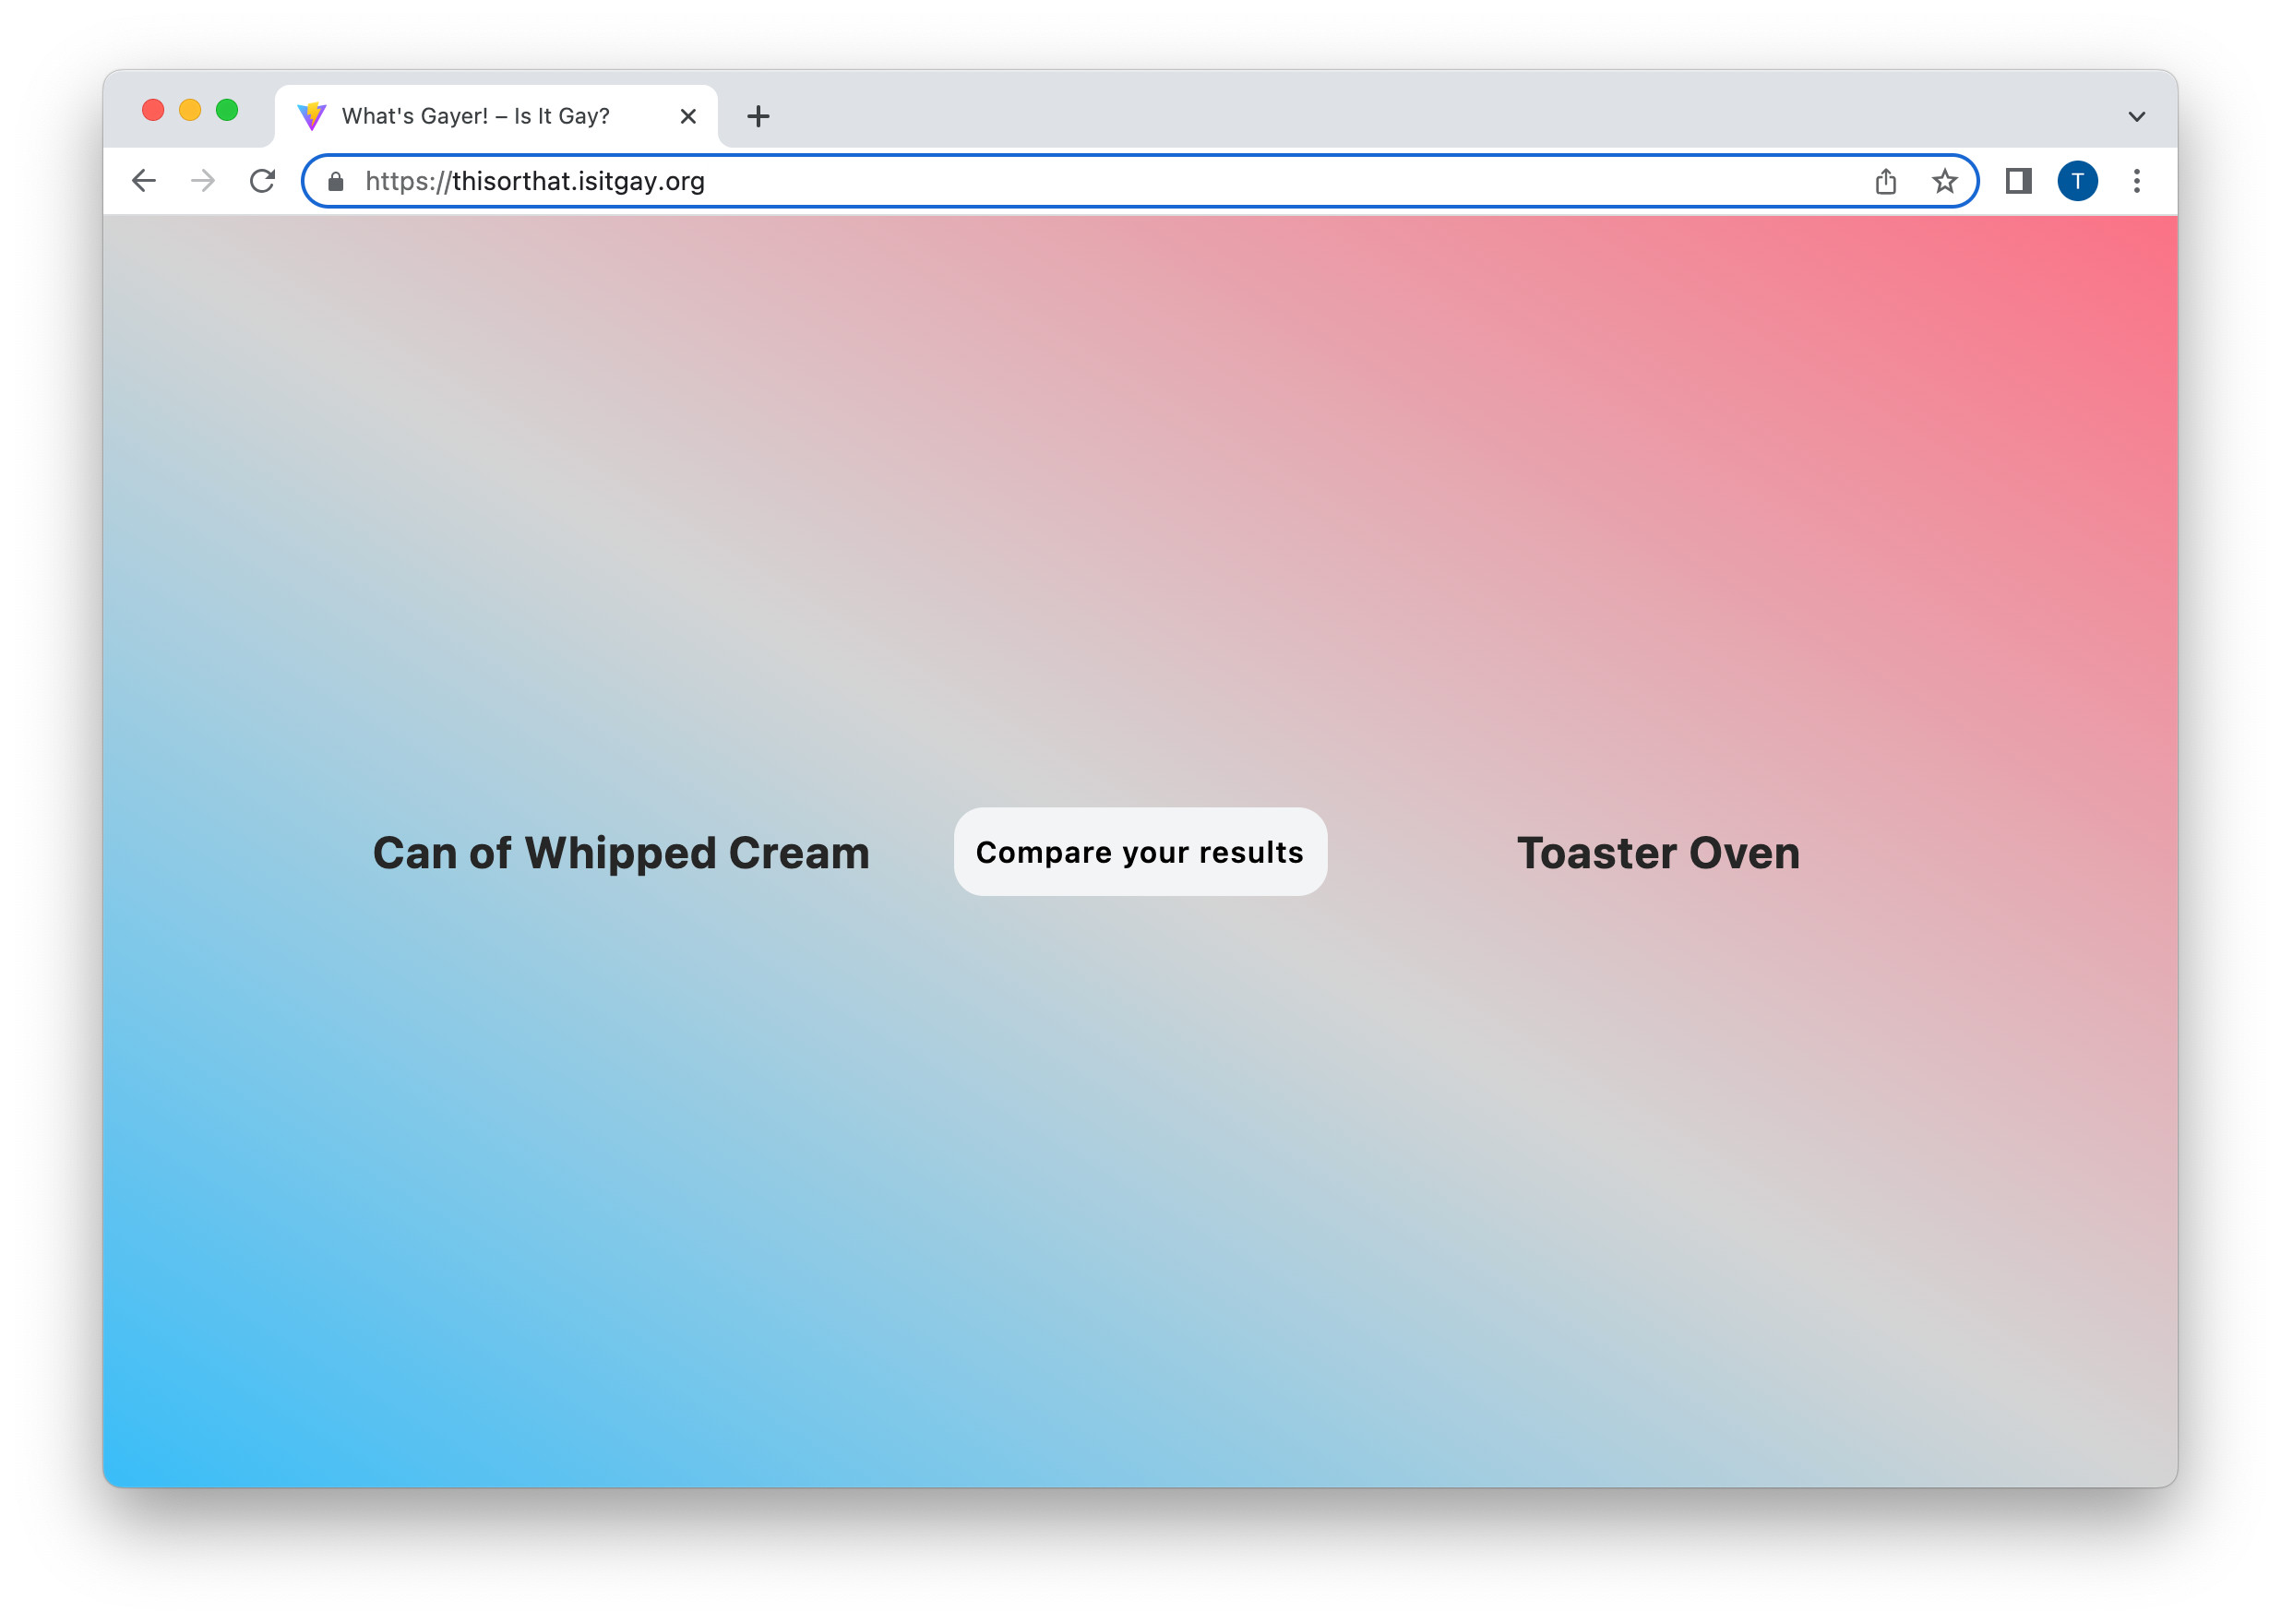This screenshot has height=1624, width=2281.
Task: Click the green fullscreen window button
Action: pyautogui.click(x=227, y=110)
